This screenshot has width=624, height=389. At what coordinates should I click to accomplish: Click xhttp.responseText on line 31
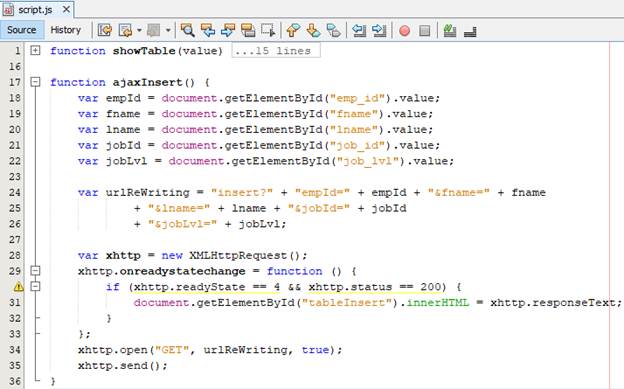[x=553, y=303]
